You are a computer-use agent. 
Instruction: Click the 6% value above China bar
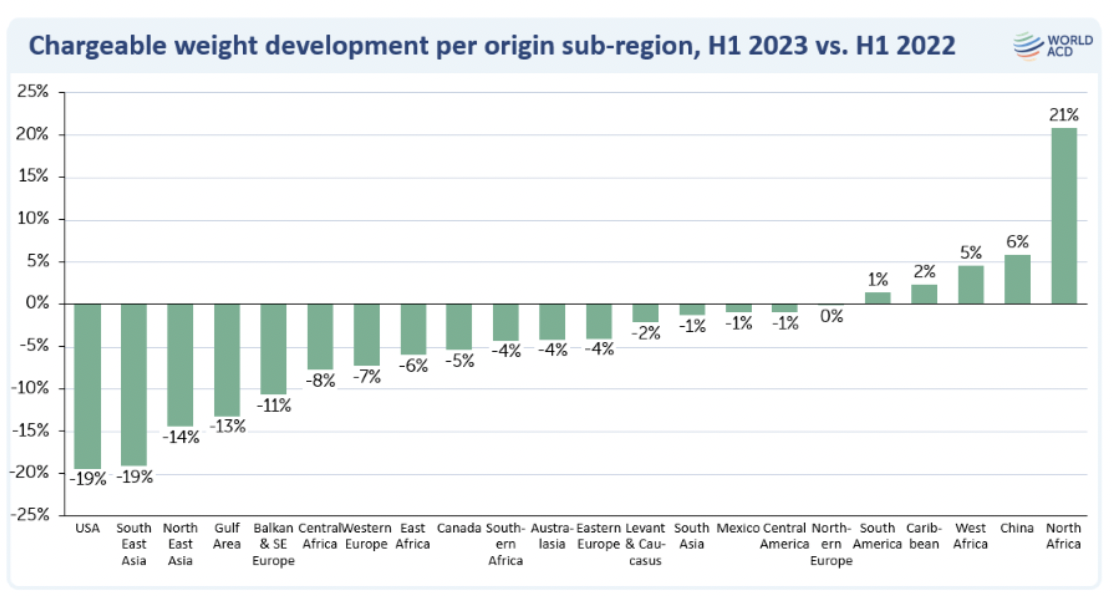pos(1018,242)
